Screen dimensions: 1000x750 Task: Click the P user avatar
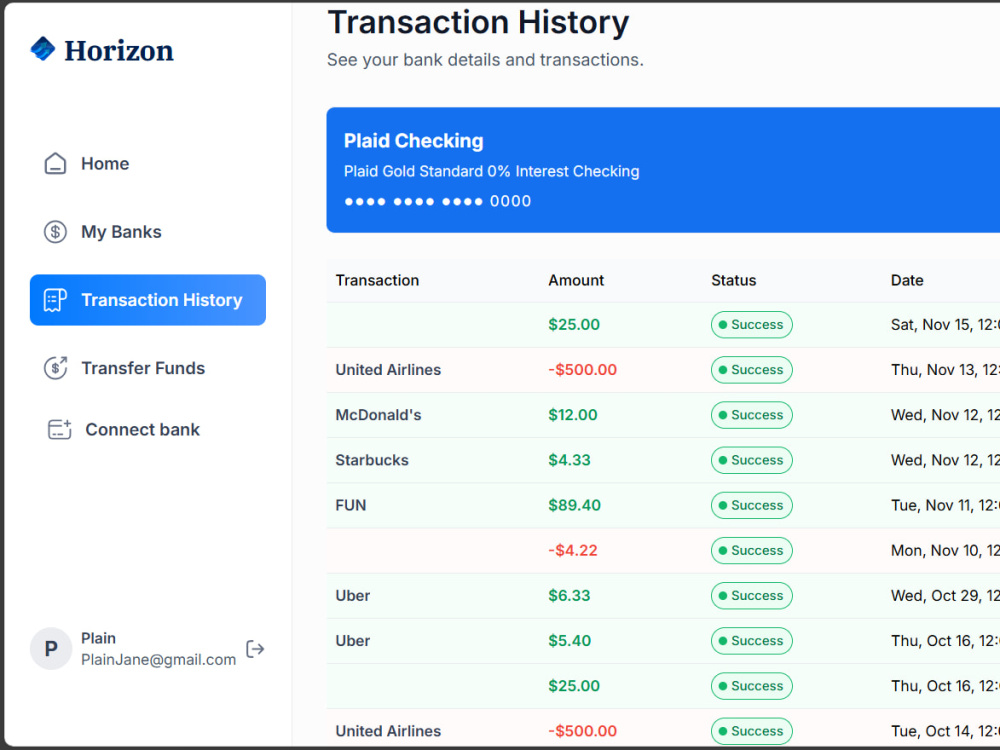point(51,649)
